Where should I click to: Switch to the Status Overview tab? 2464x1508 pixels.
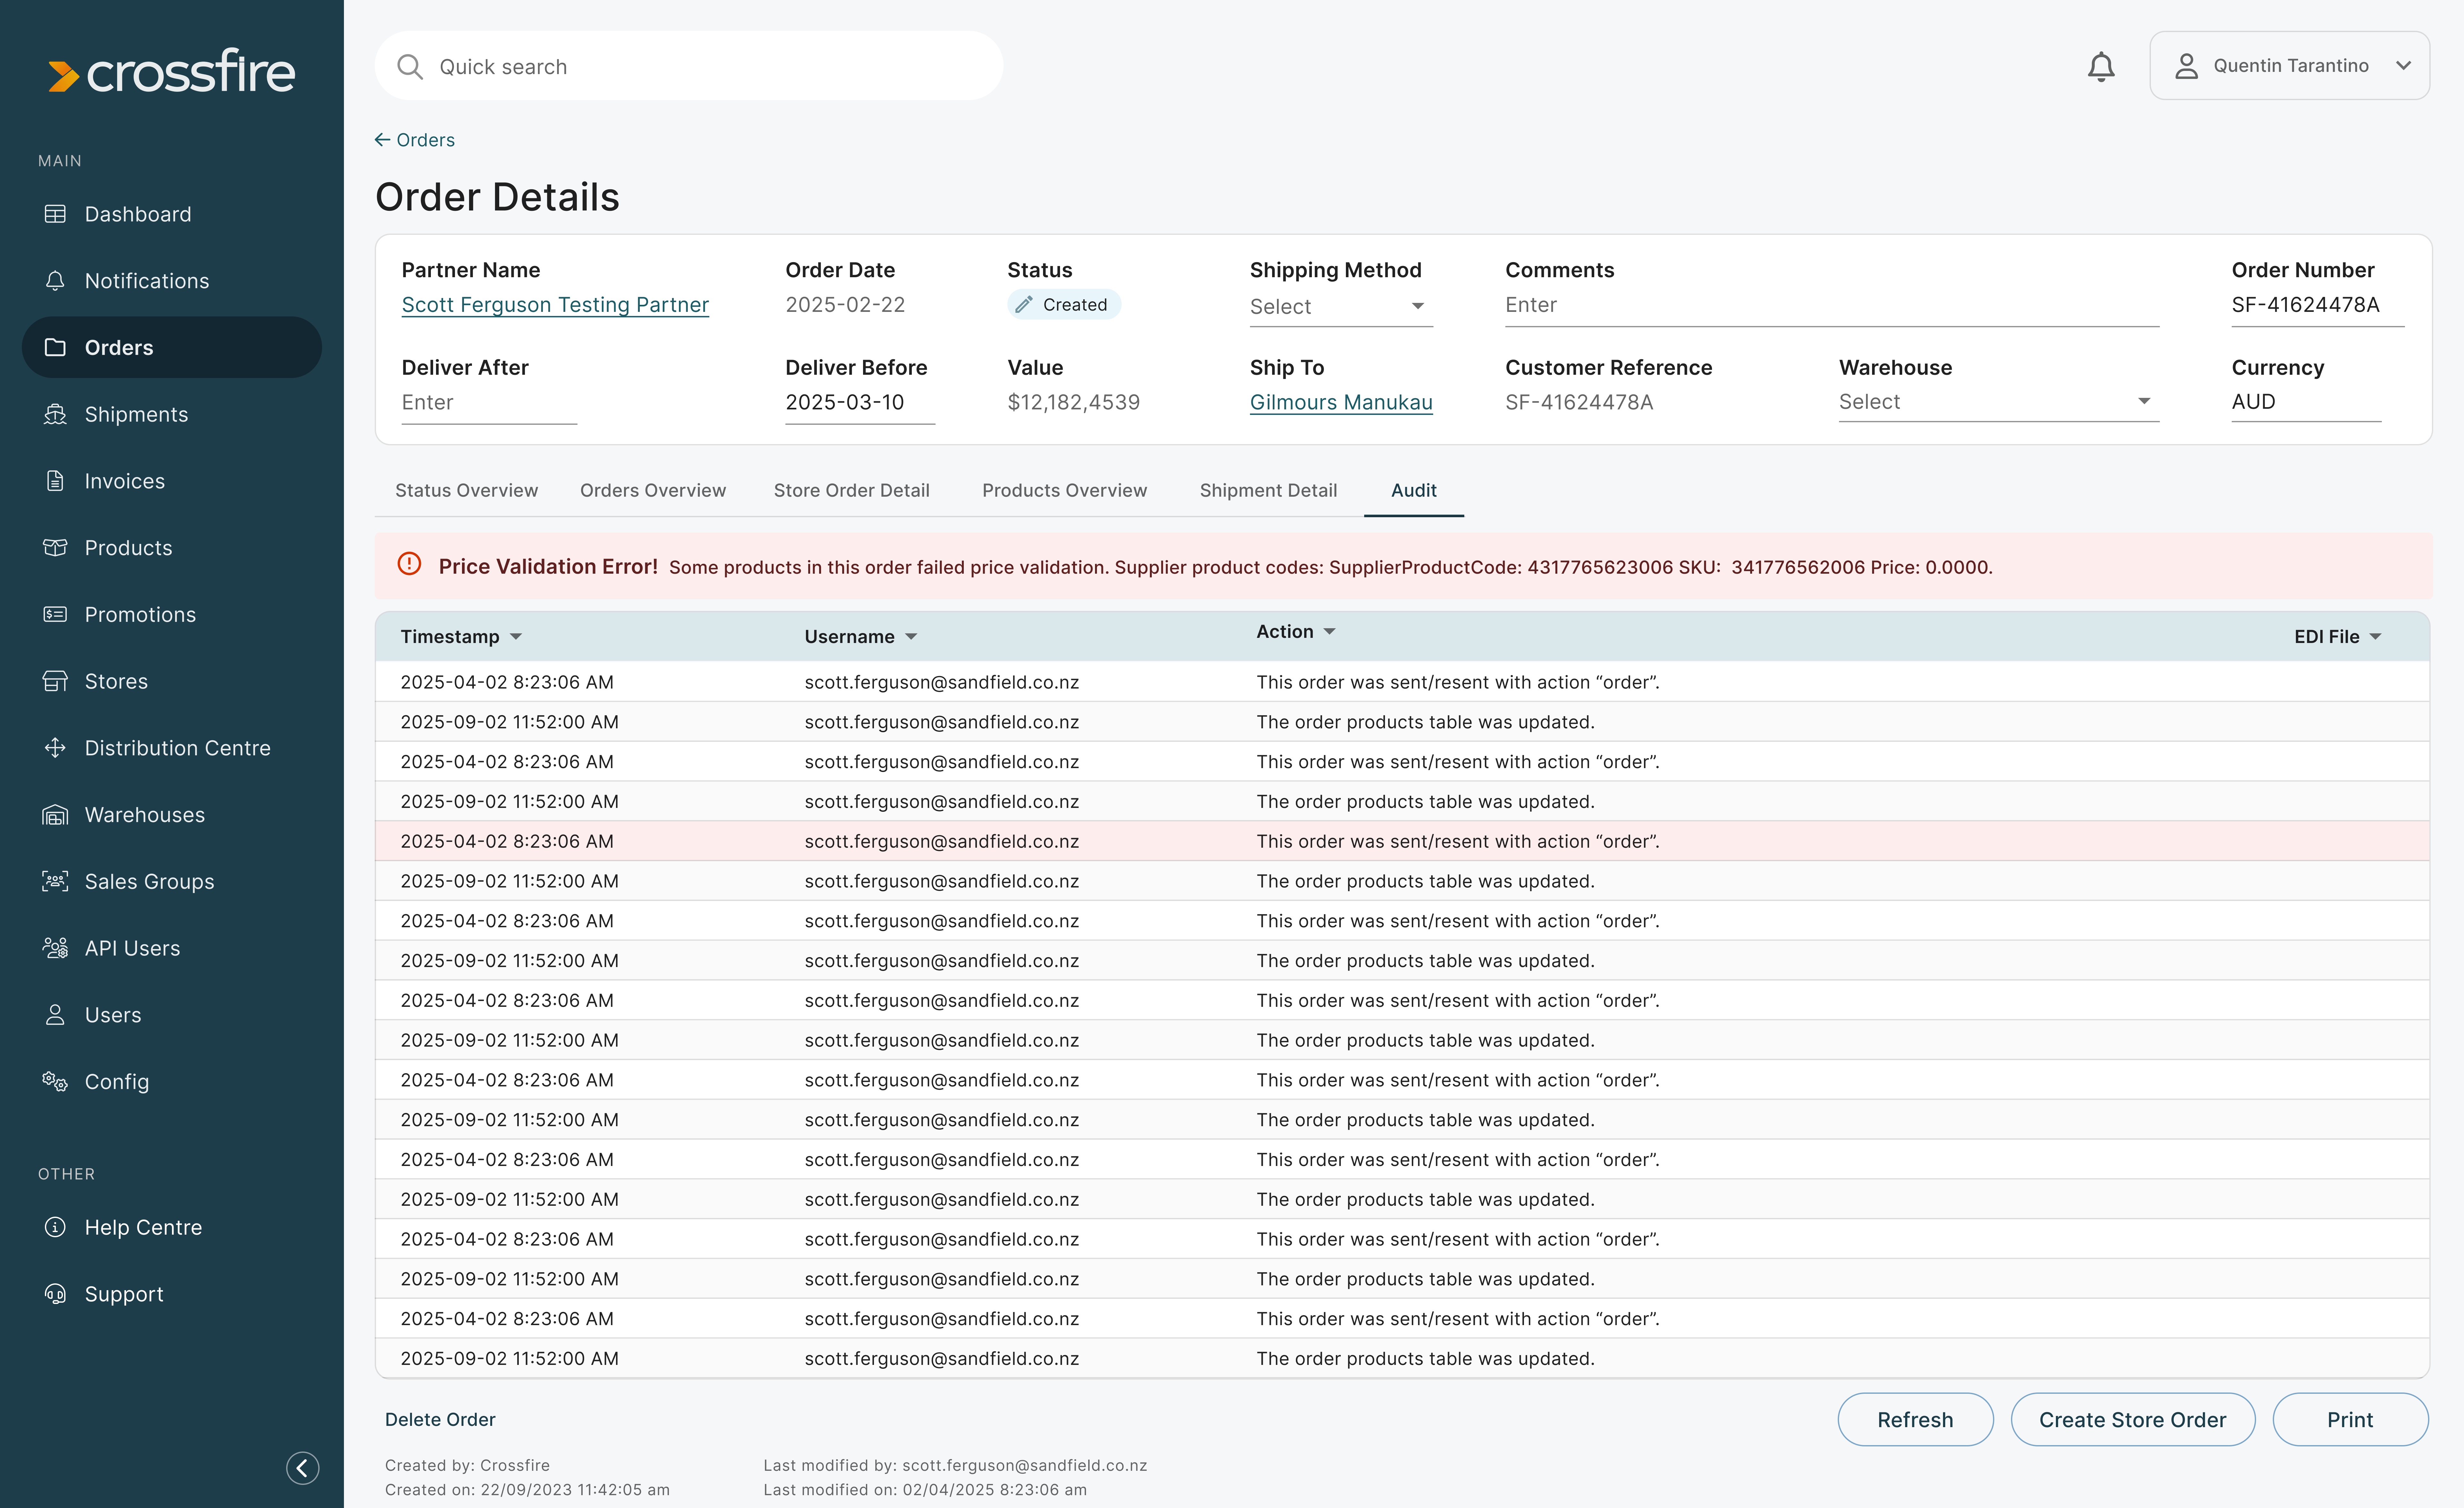coord(466,490)
